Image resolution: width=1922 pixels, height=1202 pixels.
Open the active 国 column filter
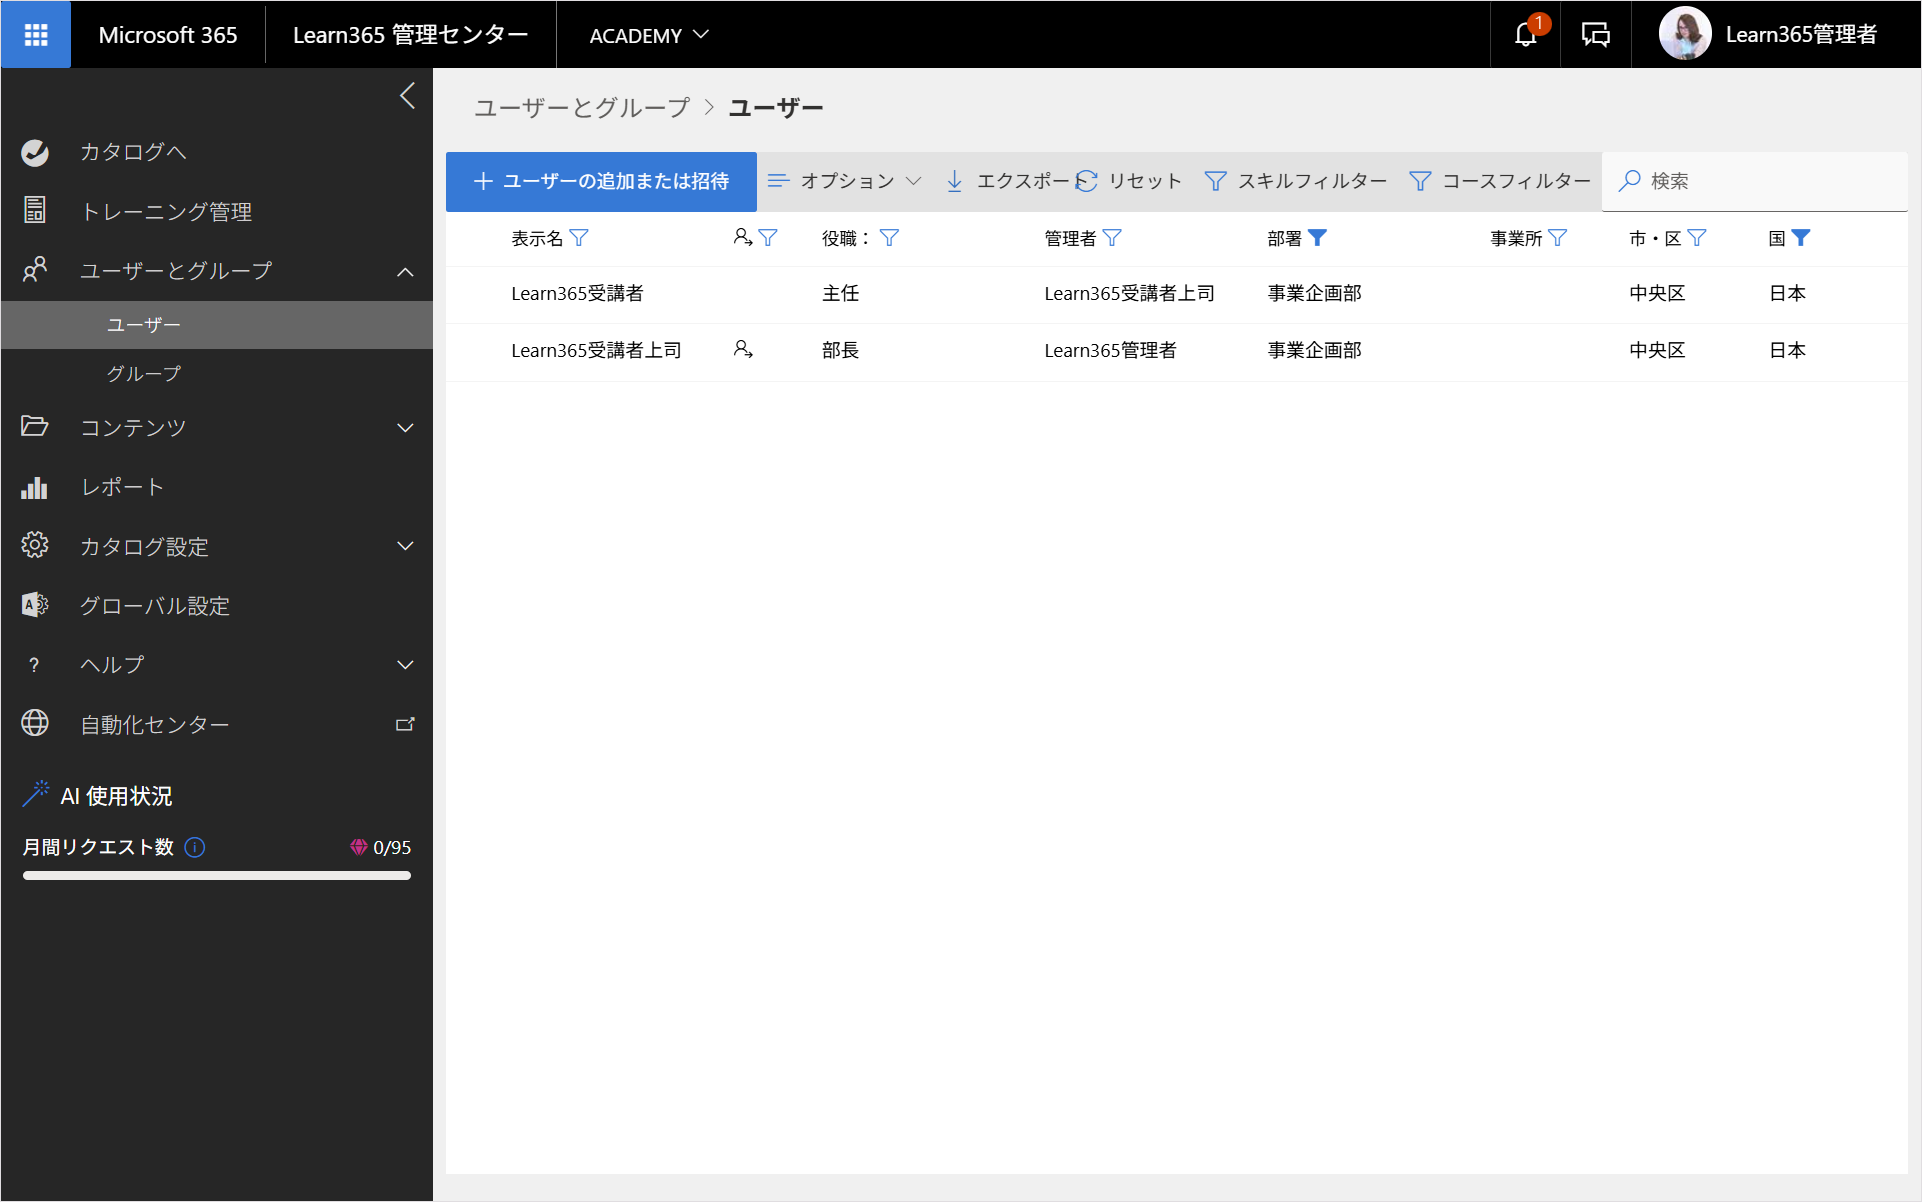click(1801, 238)
